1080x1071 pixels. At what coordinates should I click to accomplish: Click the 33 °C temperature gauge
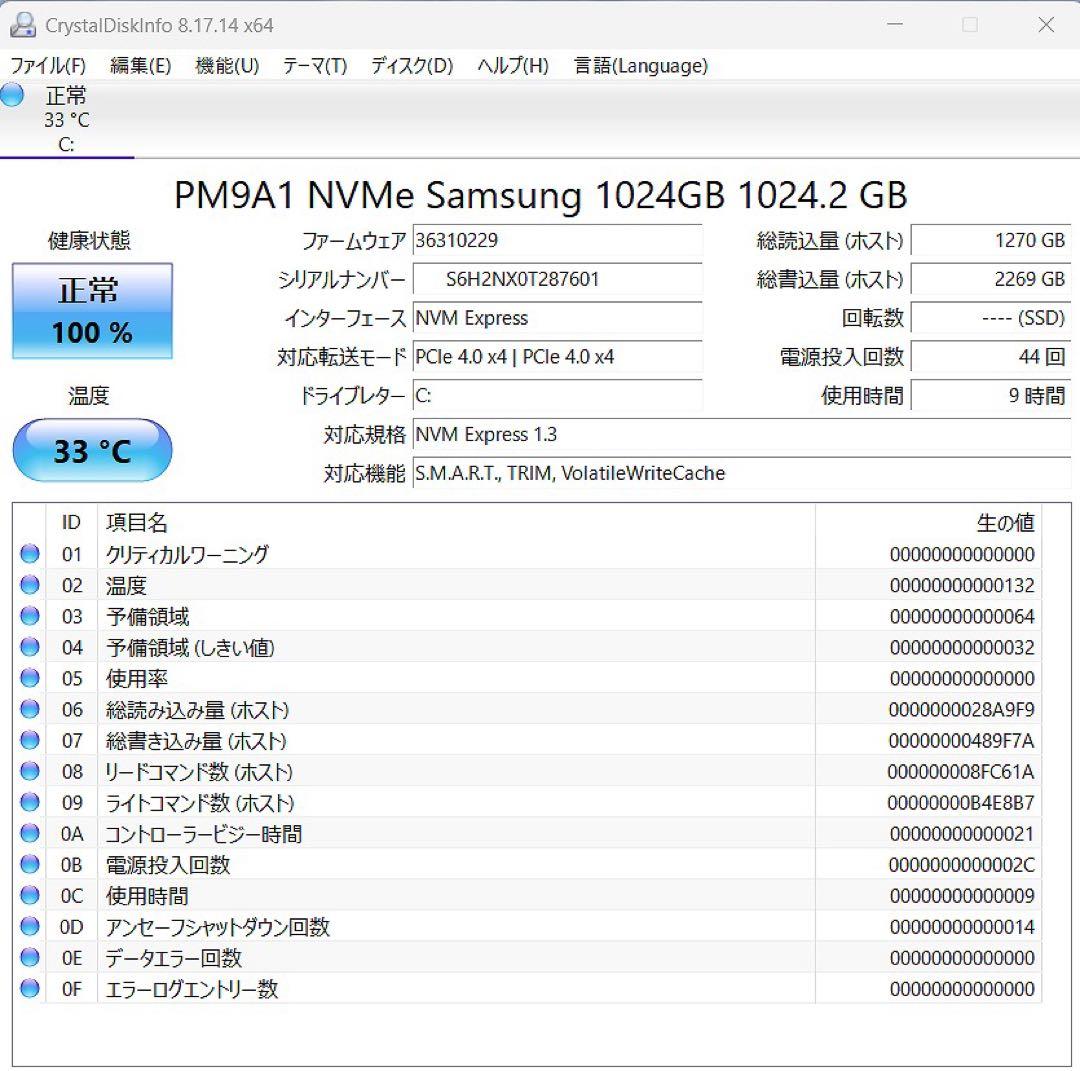91,451
